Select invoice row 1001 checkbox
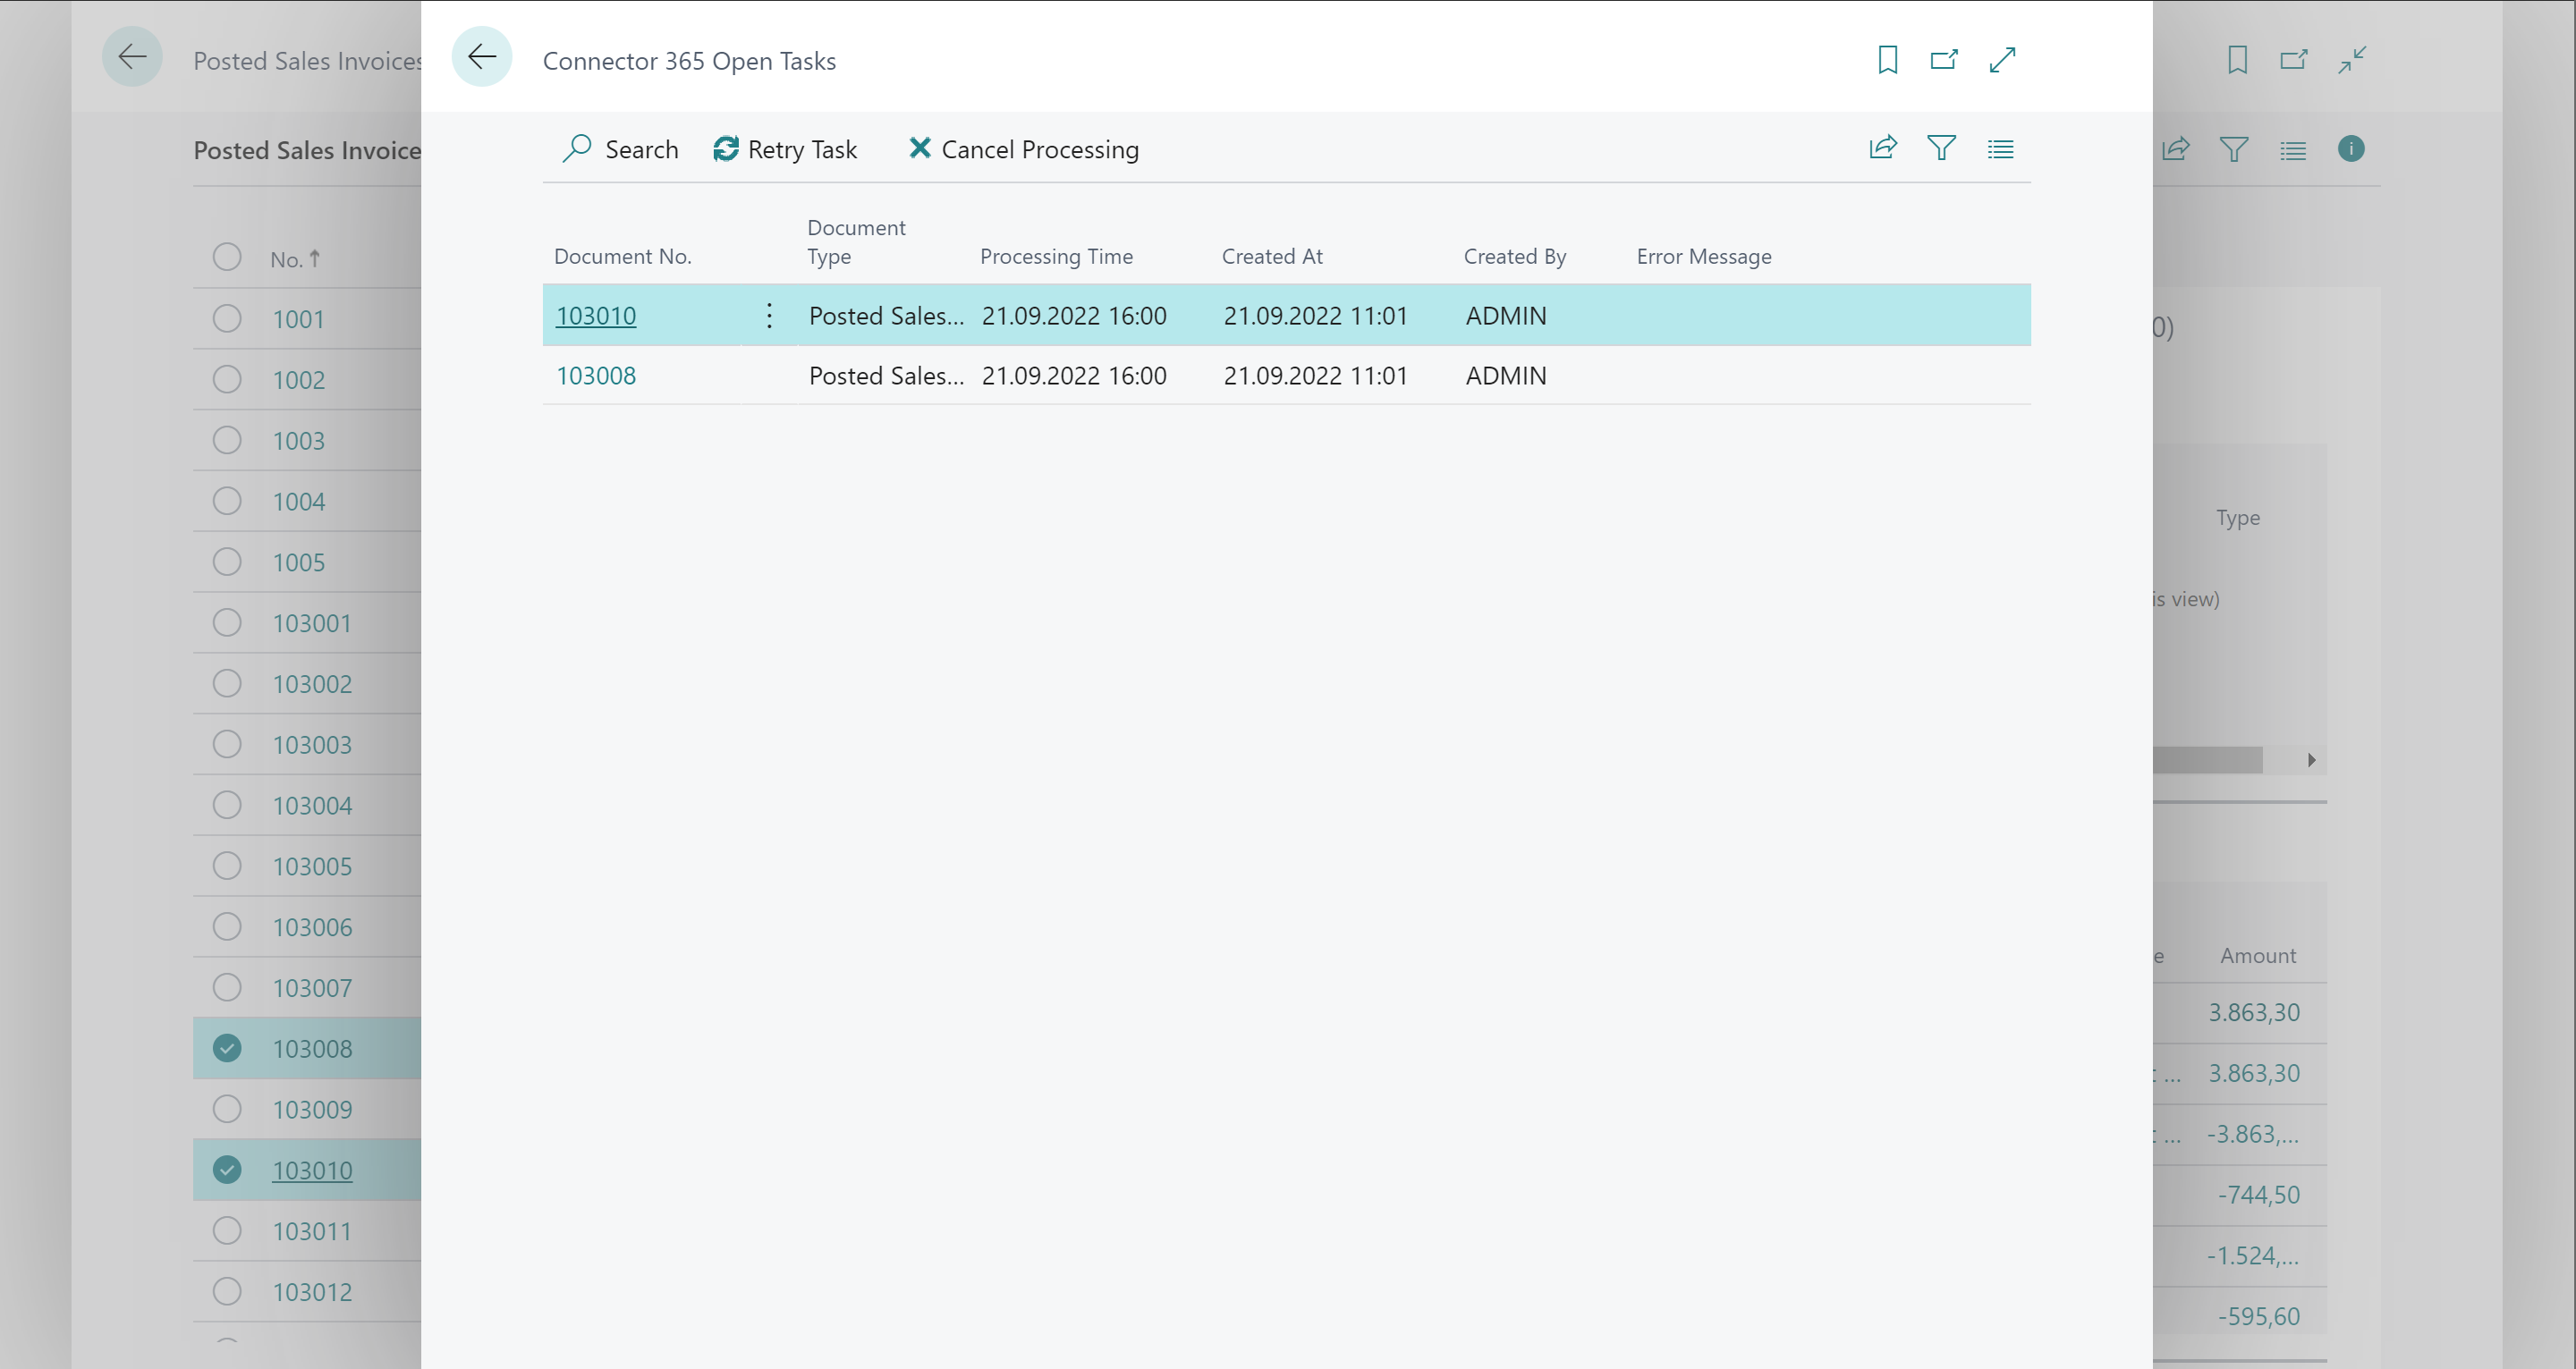2576x1369 pixels. click(x=227, y=319)
